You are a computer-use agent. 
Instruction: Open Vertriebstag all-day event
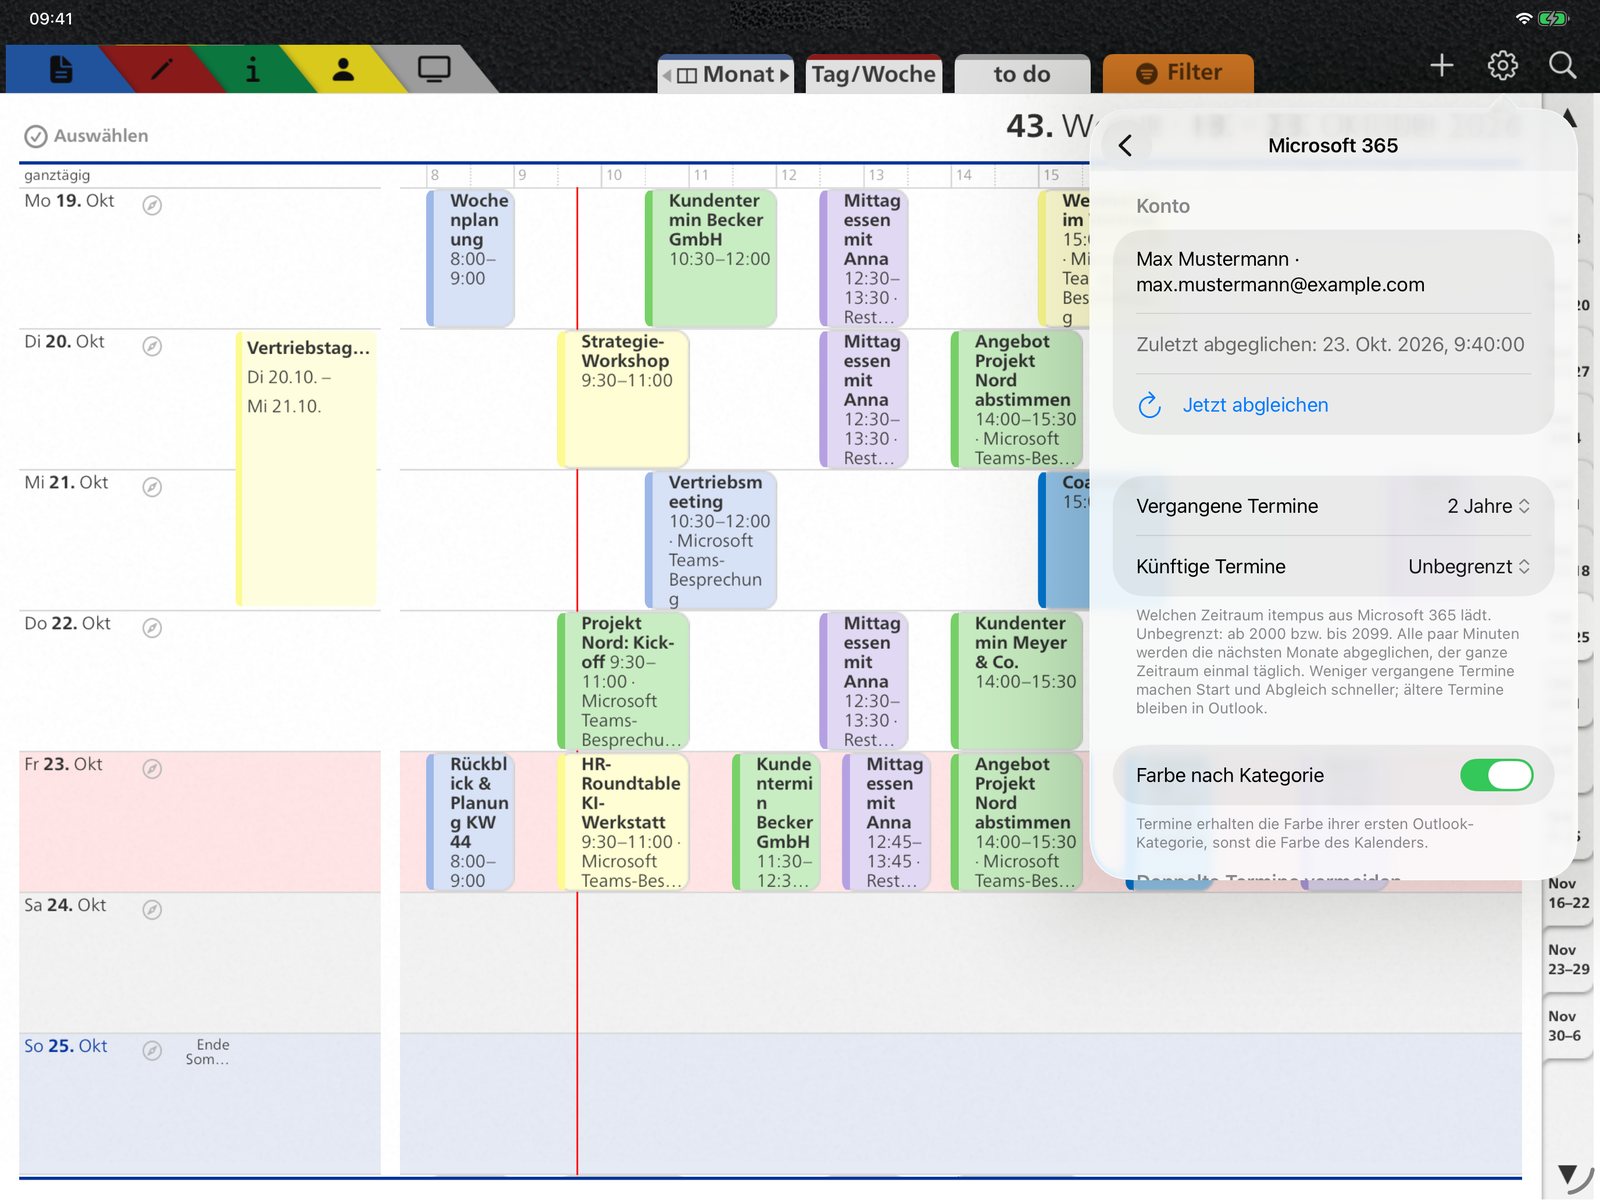pos(308,468)
